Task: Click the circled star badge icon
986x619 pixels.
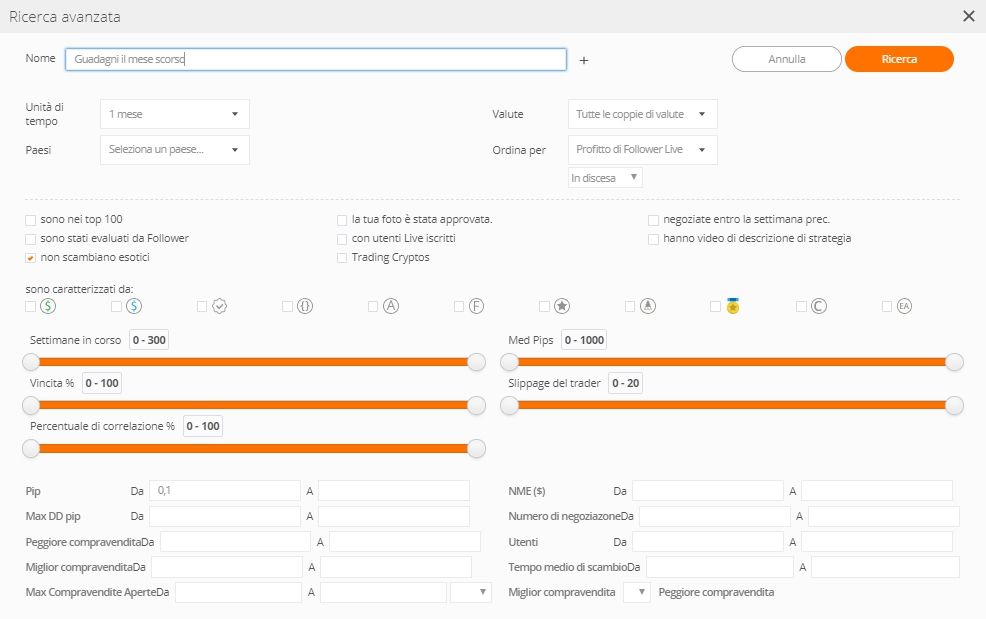Action: [562, 306]
